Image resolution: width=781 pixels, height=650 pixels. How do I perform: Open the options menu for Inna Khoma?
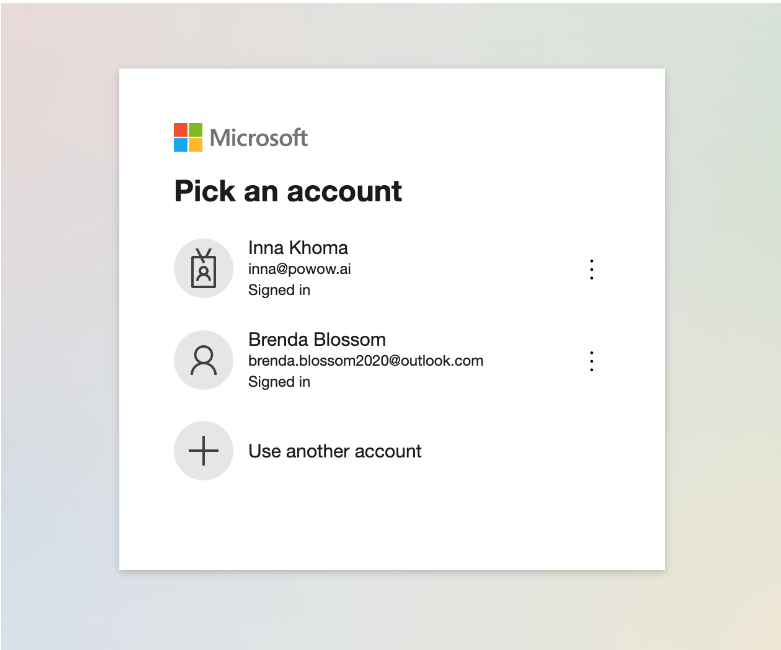pos(591,269)
